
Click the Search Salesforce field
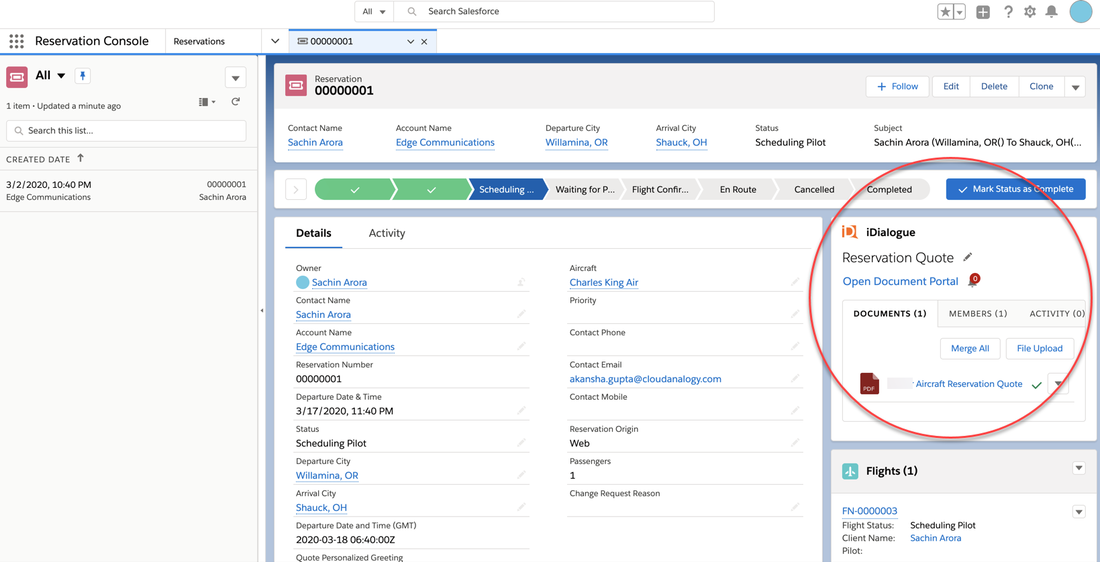(x=554, y=12)
